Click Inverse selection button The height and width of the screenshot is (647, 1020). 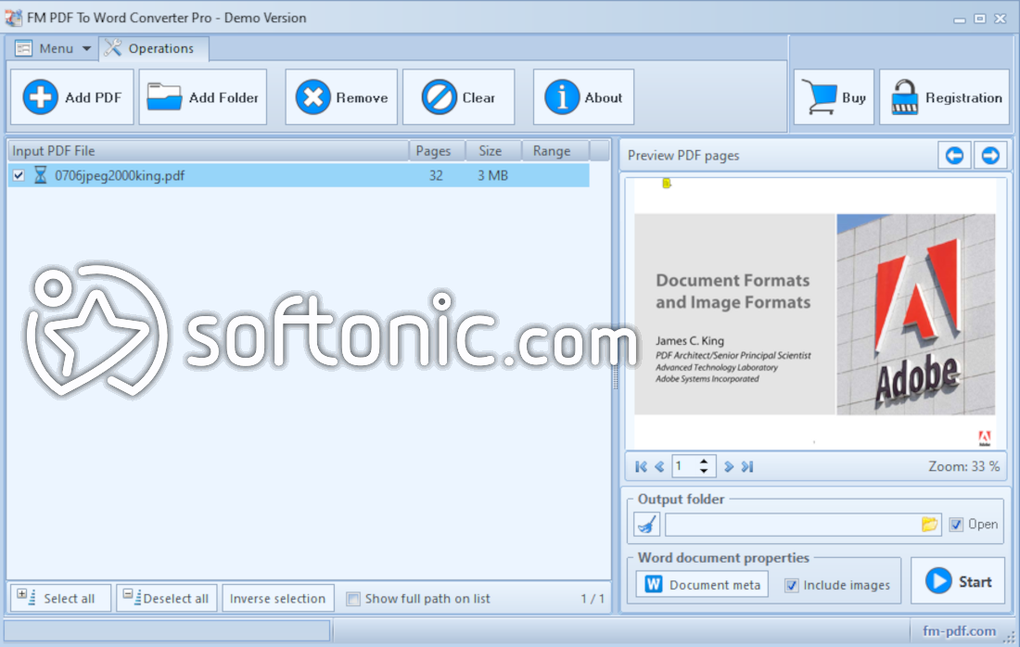click(x=278, y=598)
